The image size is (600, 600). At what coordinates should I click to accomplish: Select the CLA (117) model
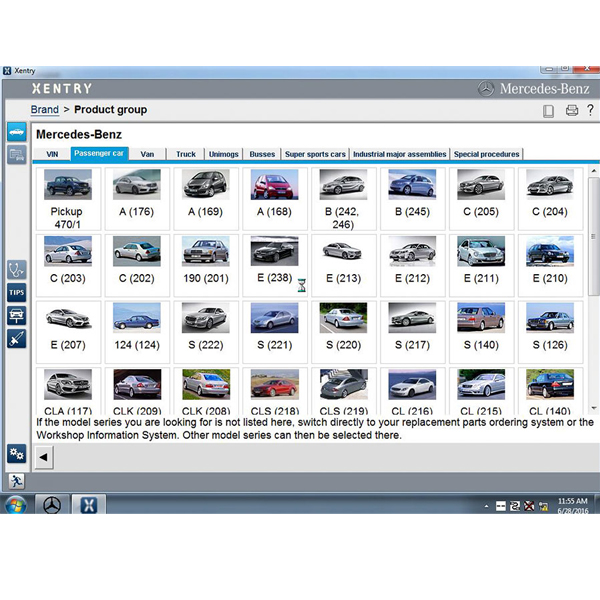(x=68, y=391)
